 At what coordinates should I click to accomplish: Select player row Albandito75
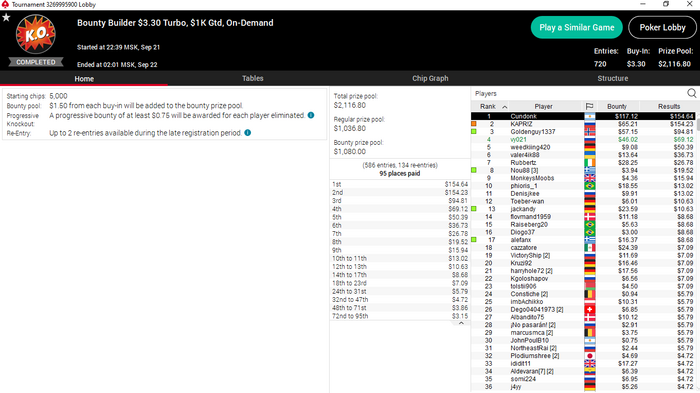coord(583,317)
